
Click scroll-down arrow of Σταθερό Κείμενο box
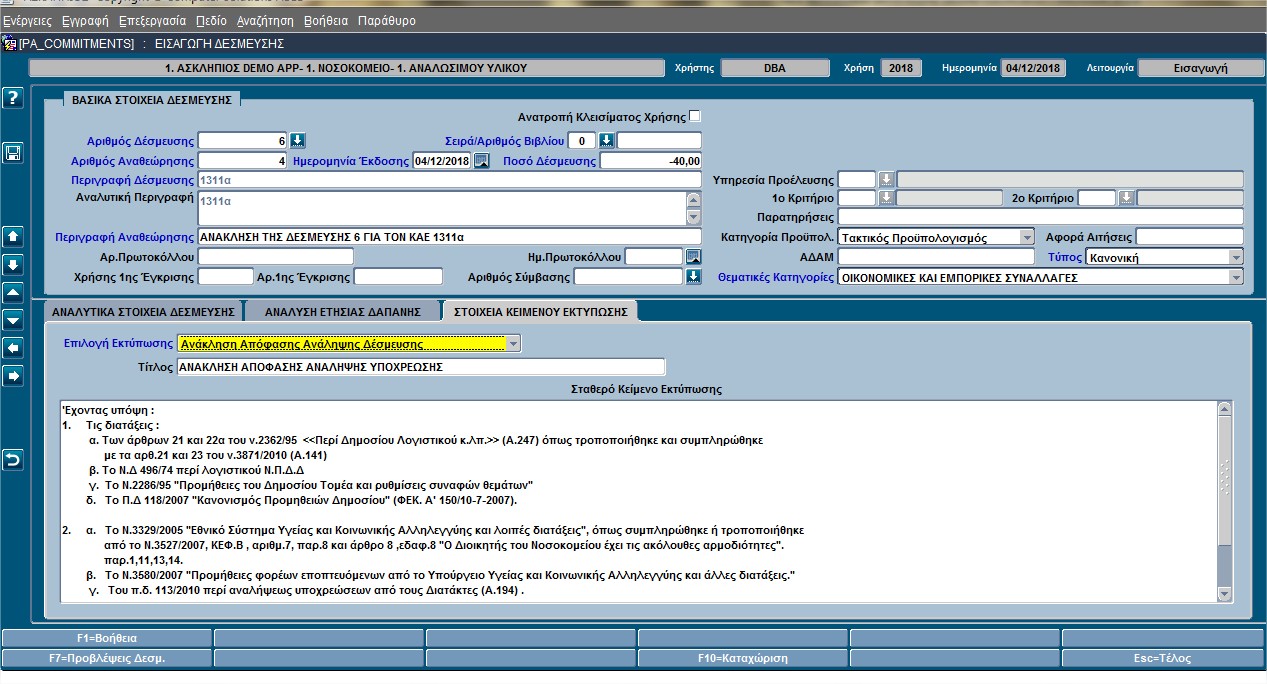(1224, 594)
